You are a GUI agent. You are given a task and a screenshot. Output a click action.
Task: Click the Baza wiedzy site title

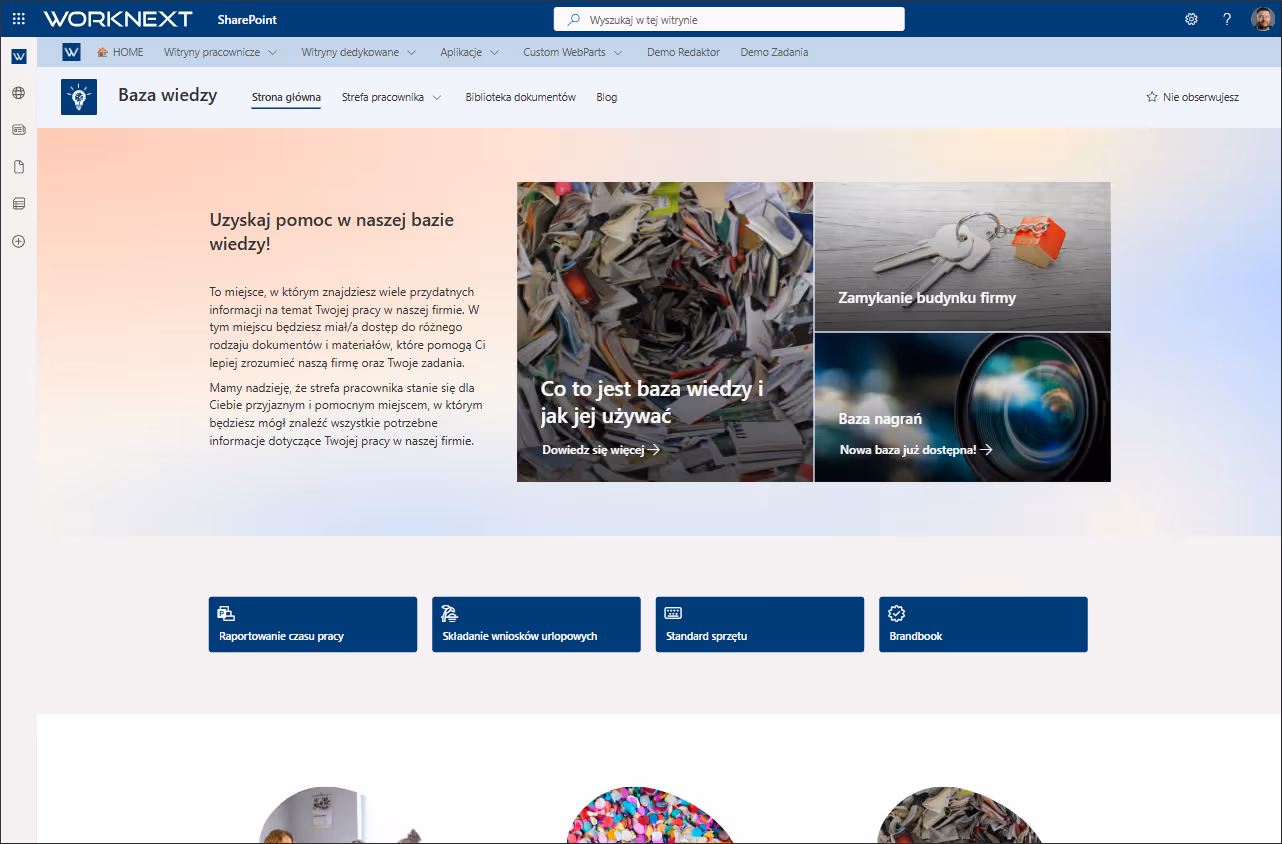click(x=167, y=96)
